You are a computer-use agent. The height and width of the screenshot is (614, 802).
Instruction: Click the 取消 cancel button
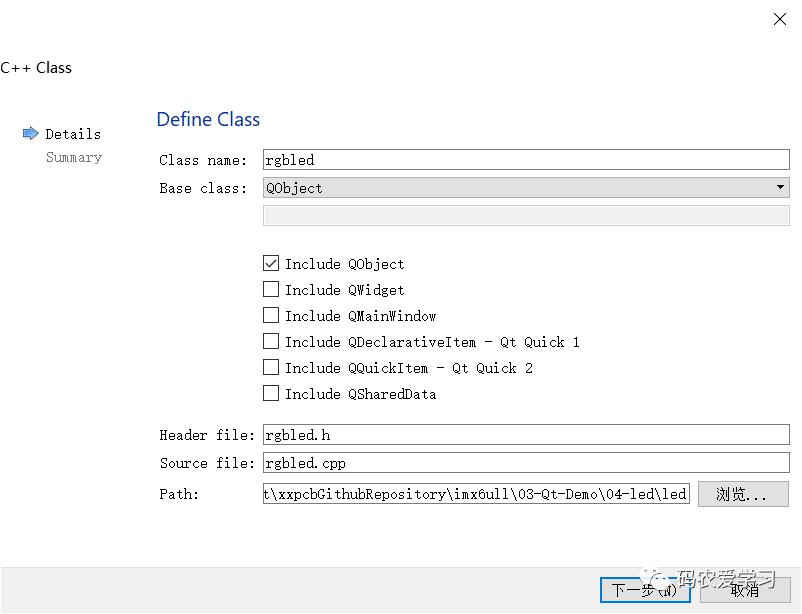745,590
